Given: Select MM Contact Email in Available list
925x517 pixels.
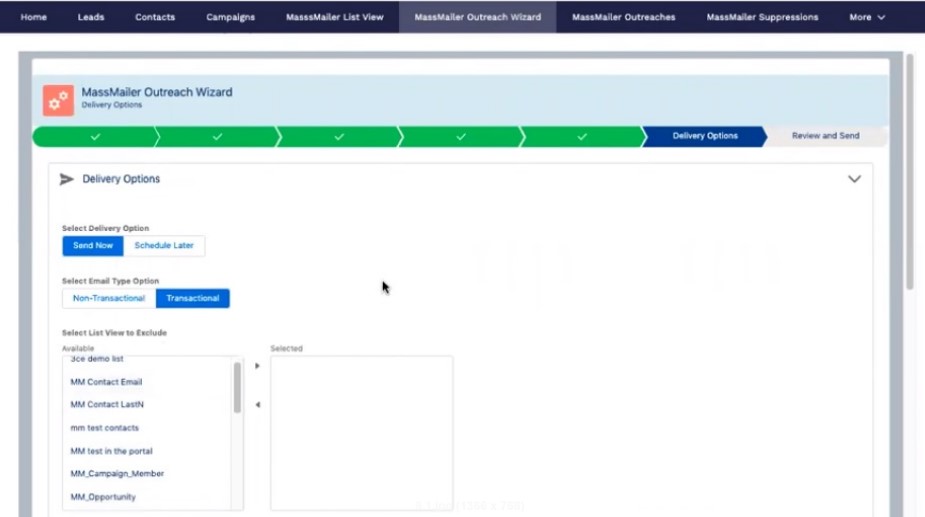Looking at the screenshot, I should click(107, 382).
